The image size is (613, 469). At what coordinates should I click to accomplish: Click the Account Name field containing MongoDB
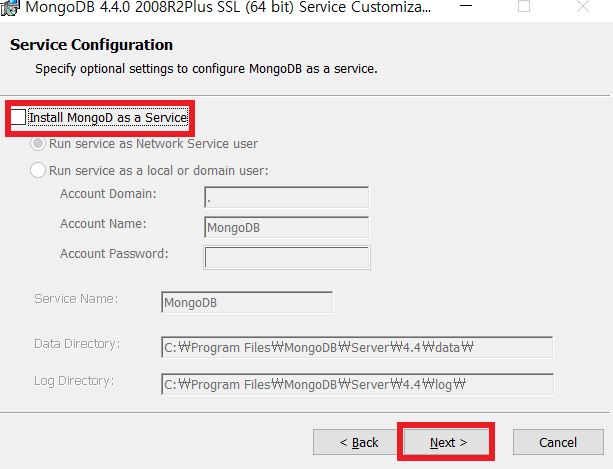tap(287, 227)
